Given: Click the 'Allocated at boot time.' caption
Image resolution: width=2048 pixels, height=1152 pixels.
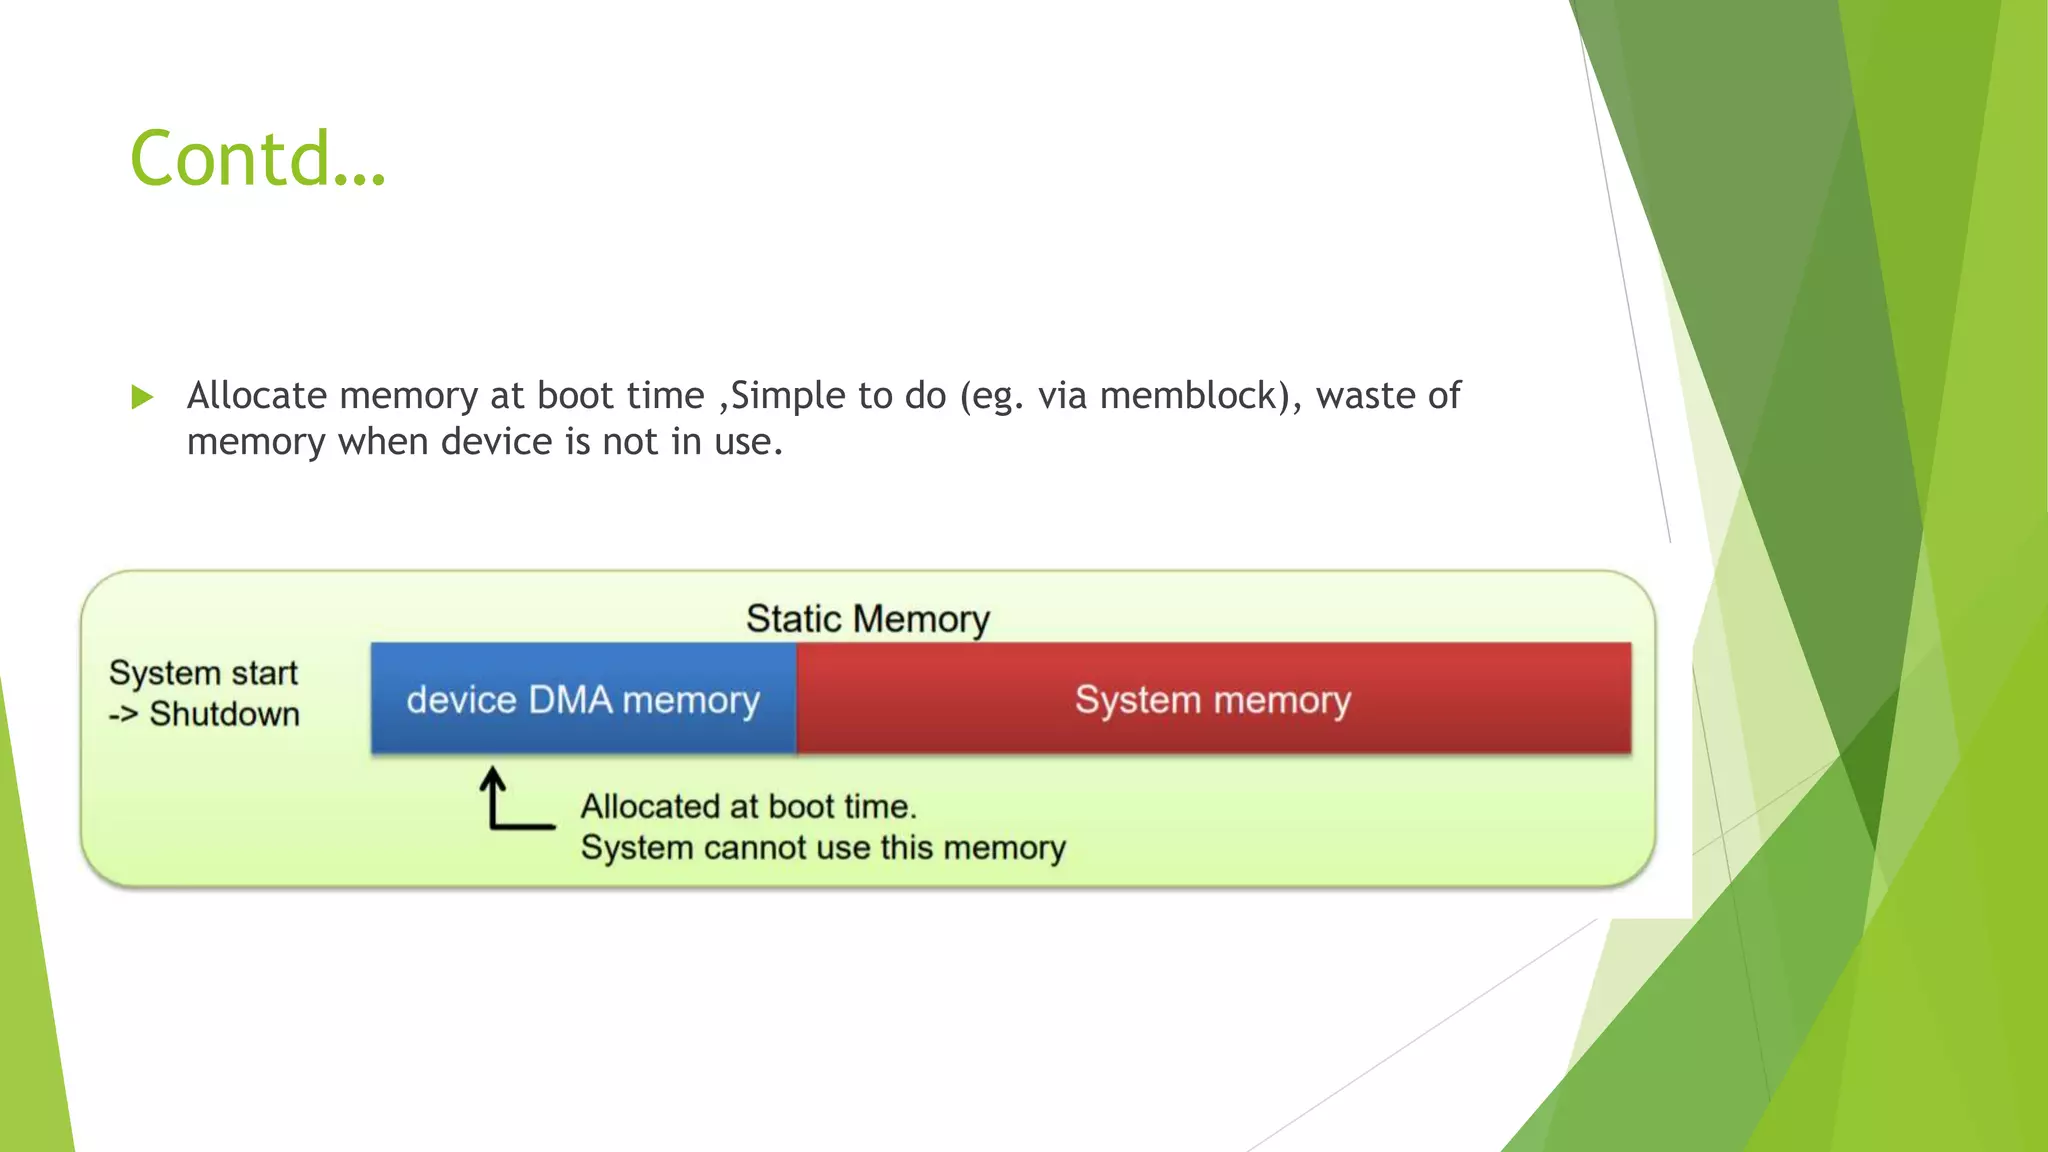Looking at the screenshot, I should point(749,806).
